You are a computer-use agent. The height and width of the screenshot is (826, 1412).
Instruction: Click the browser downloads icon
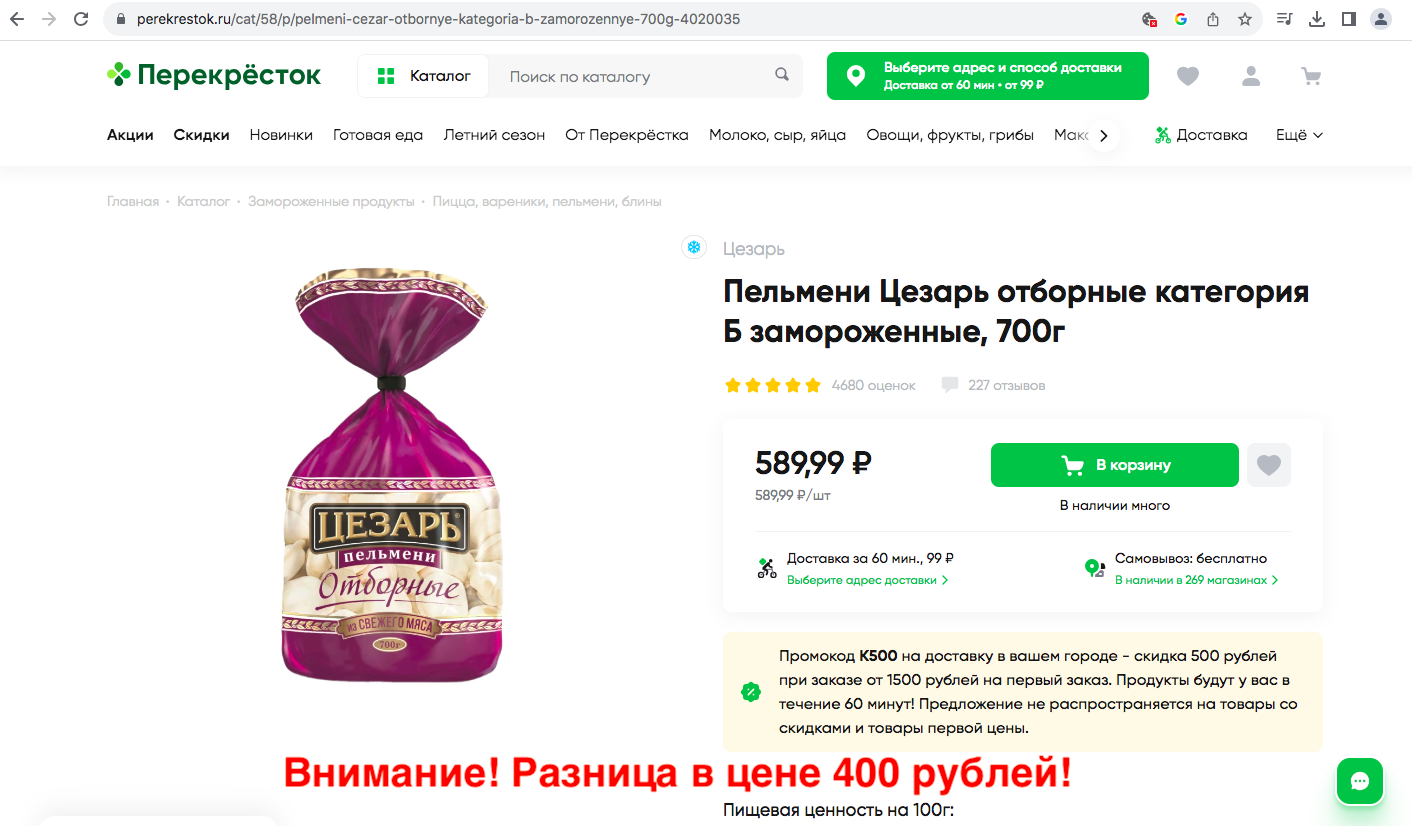[x=1317, y=19]
